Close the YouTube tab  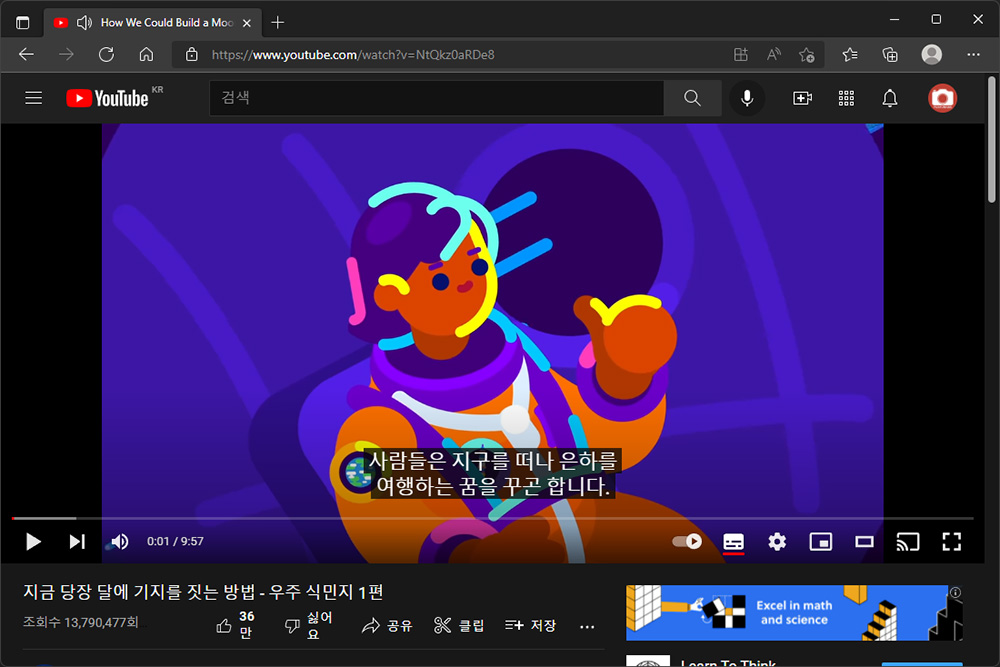(x=247, y=23)
